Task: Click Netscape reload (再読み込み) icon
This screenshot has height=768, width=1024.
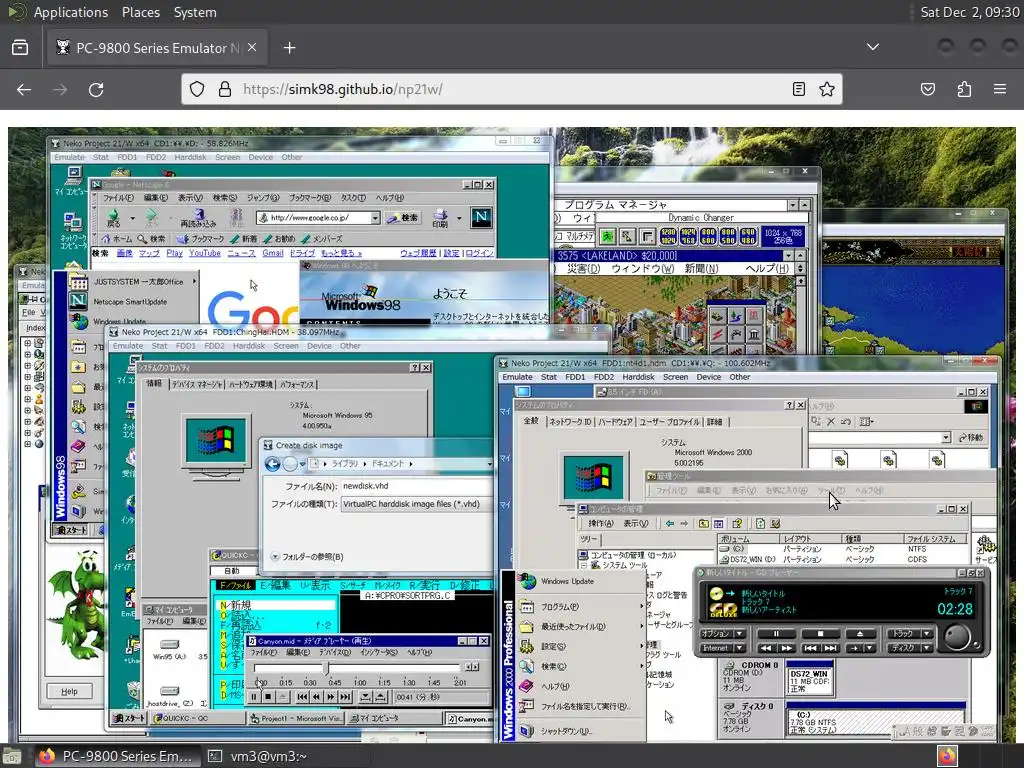Action: tap(199, 218)
